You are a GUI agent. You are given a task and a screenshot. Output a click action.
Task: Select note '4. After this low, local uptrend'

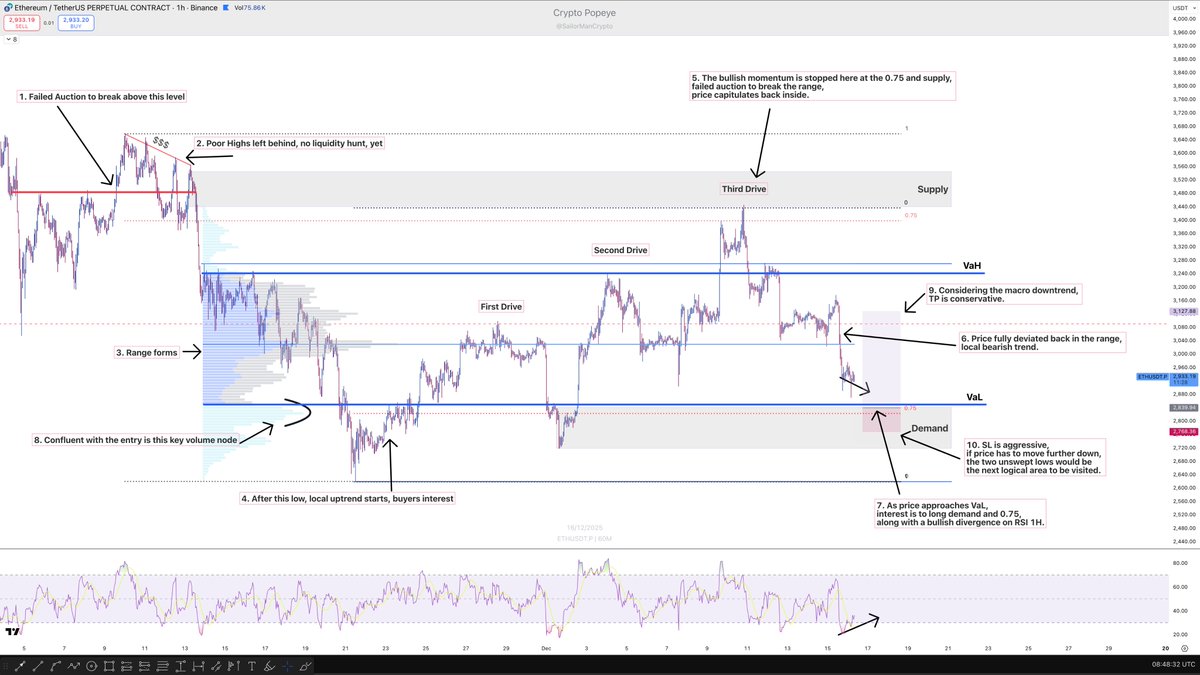[x=349, y=497]
